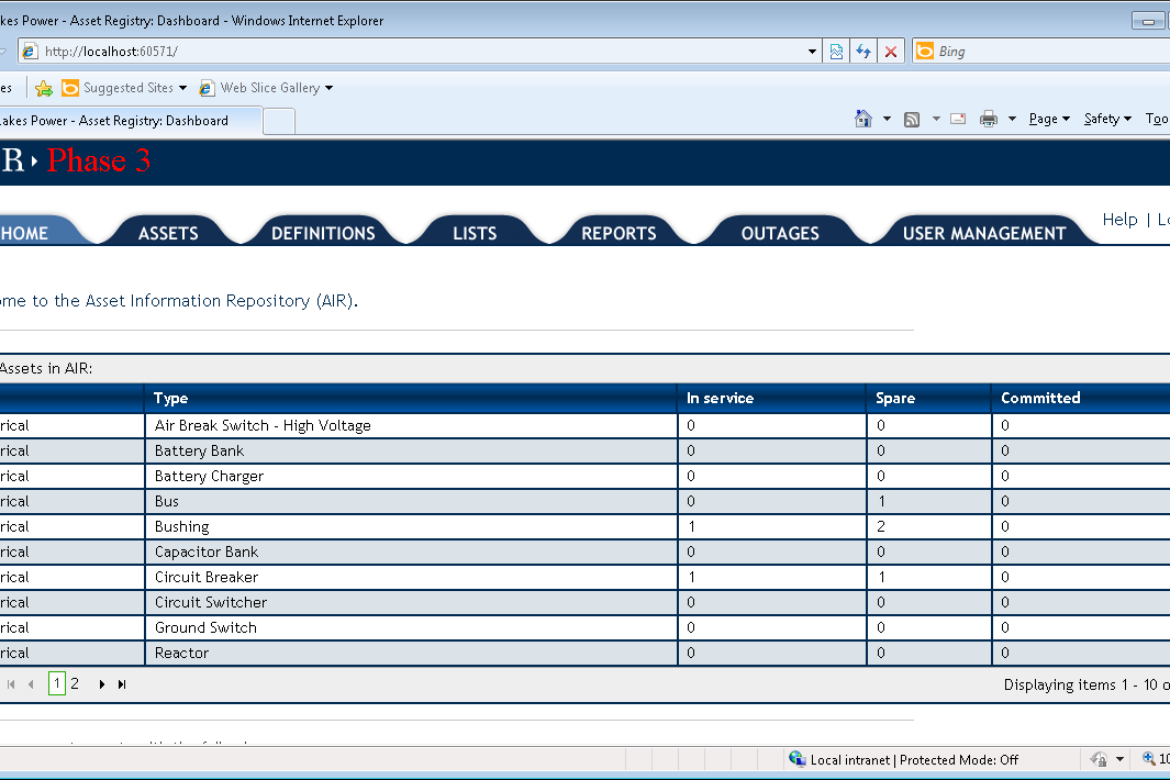Viewport: 1170px width, 780px height.
Task: Open the address bar history dropdown
Action: [x=812, y=52]
